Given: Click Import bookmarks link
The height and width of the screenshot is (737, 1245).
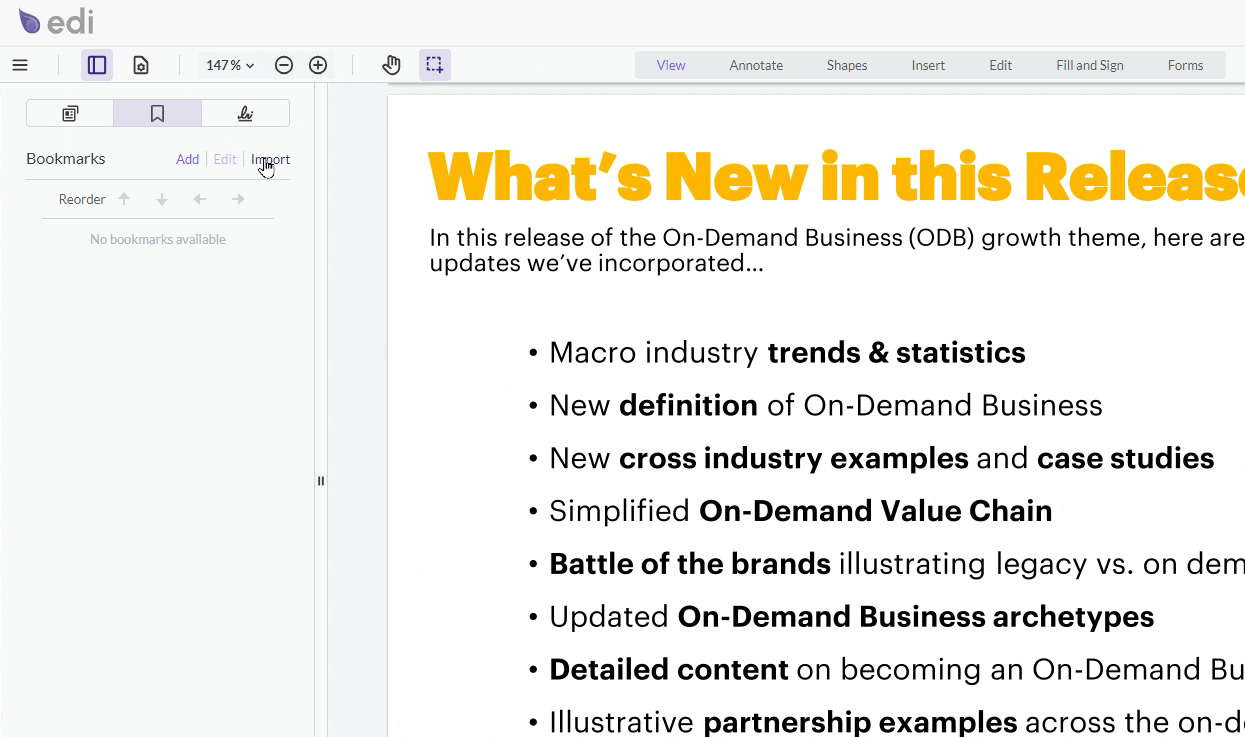Looking at the screenshot, I should tap(270, 159).
